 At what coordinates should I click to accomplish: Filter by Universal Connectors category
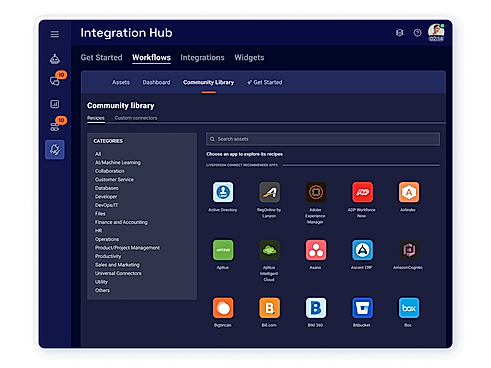118,273
